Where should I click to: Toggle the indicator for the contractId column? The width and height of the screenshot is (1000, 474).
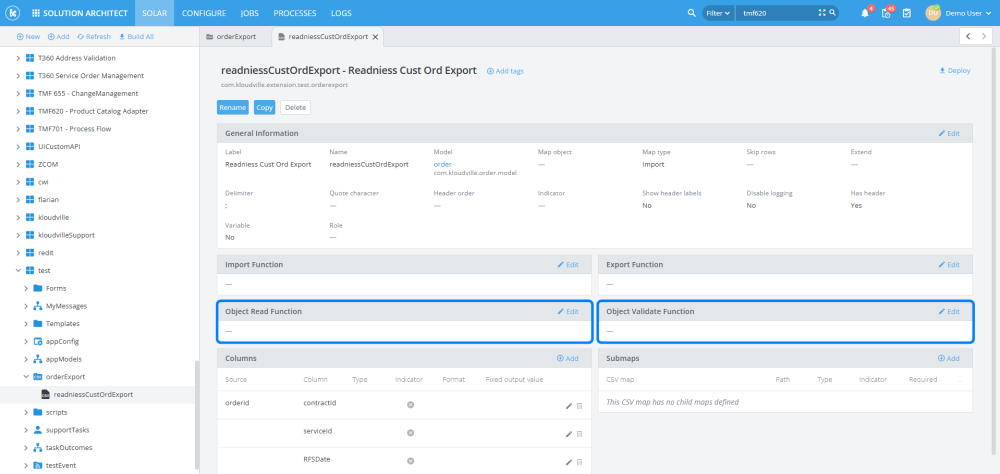(x=410, y=404)
